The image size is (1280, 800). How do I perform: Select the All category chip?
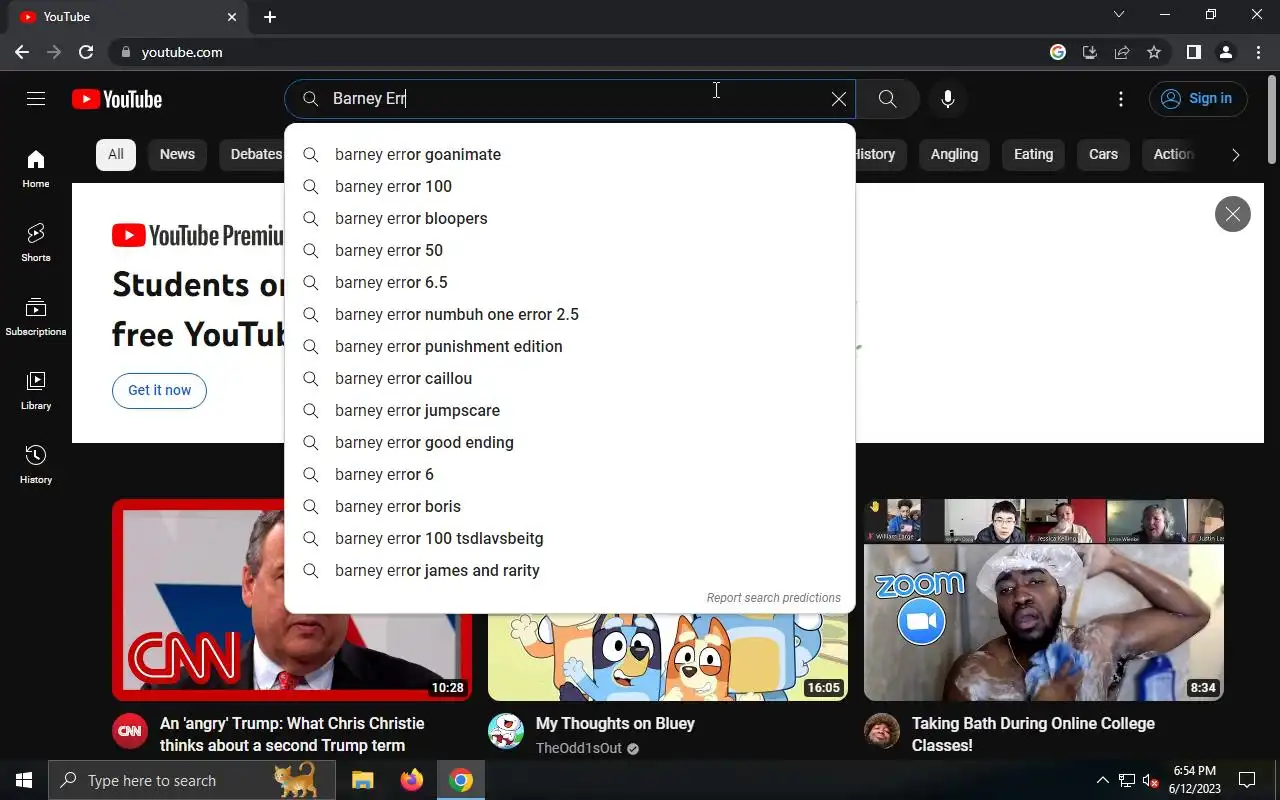[116, 154]
